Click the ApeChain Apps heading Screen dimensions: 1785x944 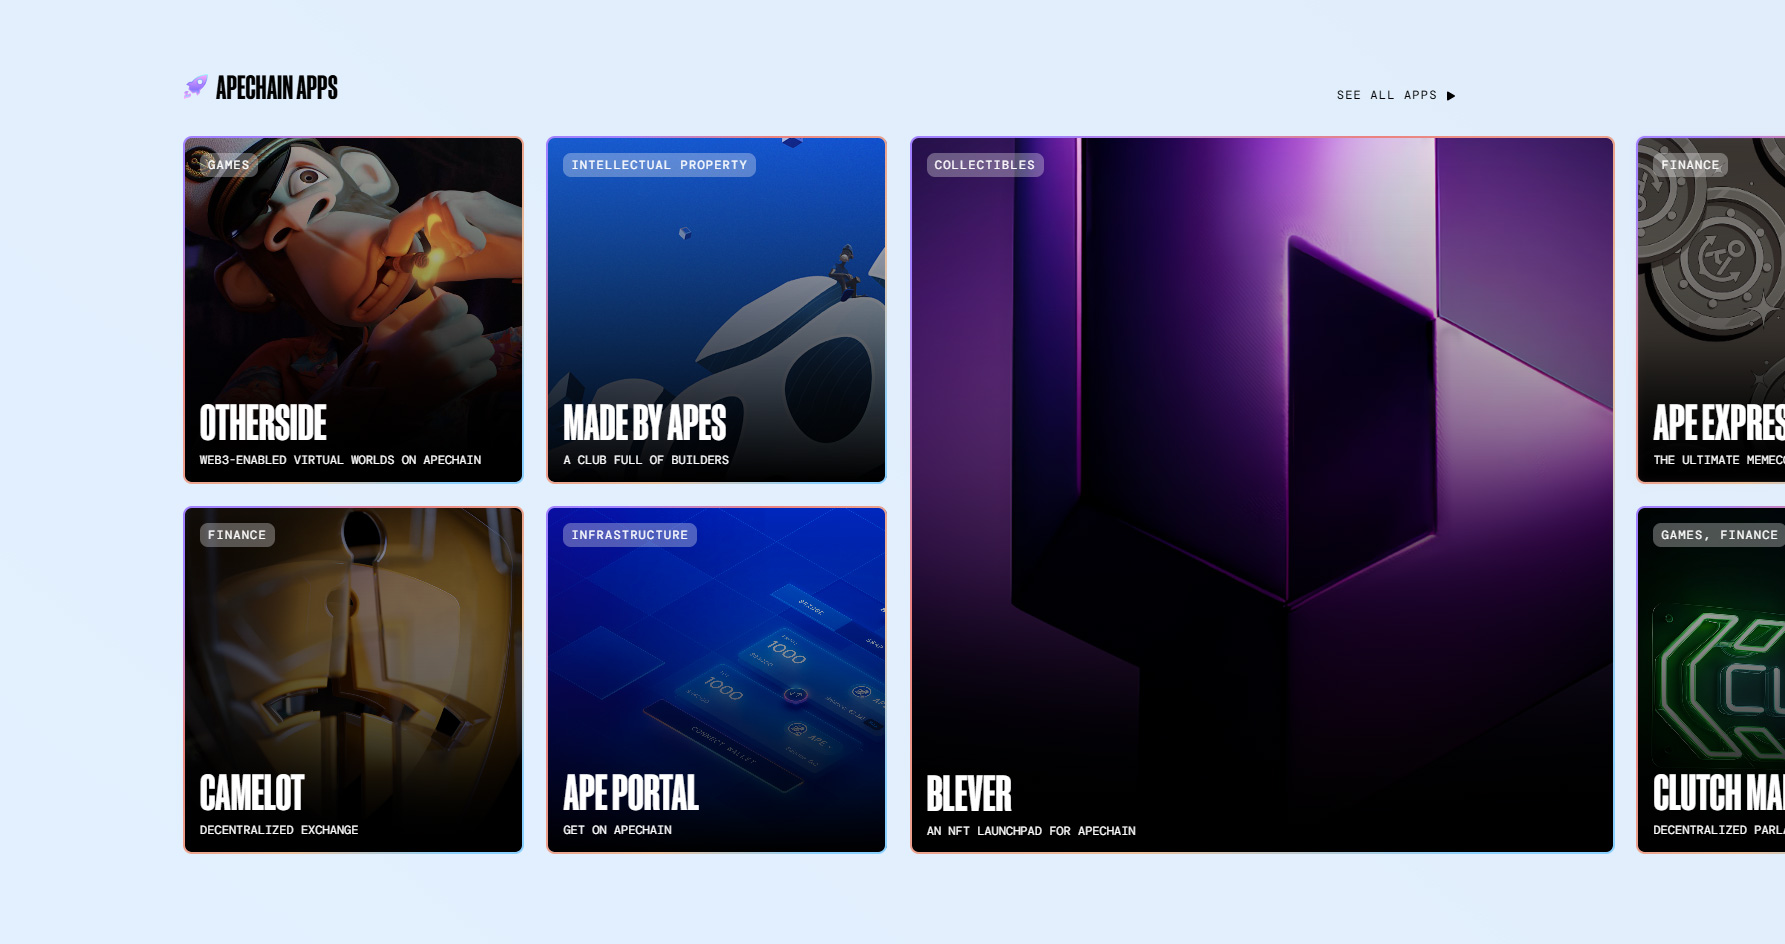[x=277, y=88]
